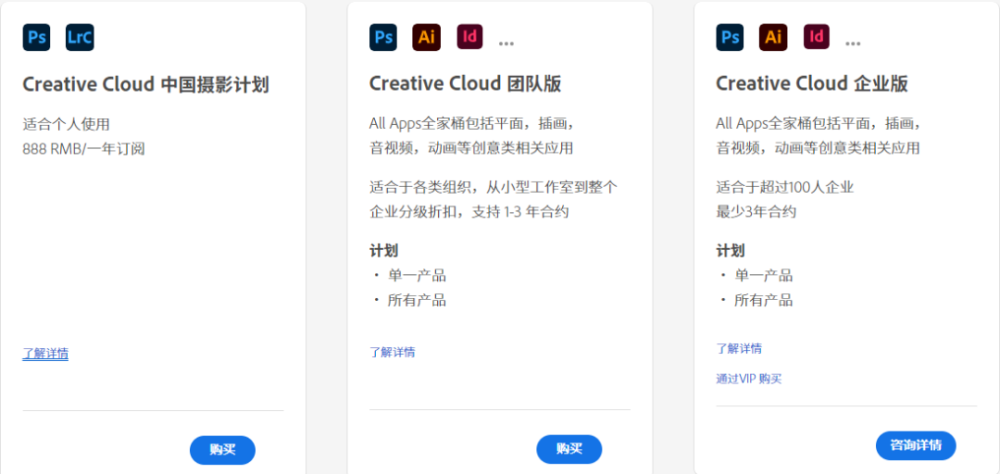Open 了解详情 link in the 团队版 card
Image resolution: width=1000 pixels, height=474 pixels.
pos(392,352)
